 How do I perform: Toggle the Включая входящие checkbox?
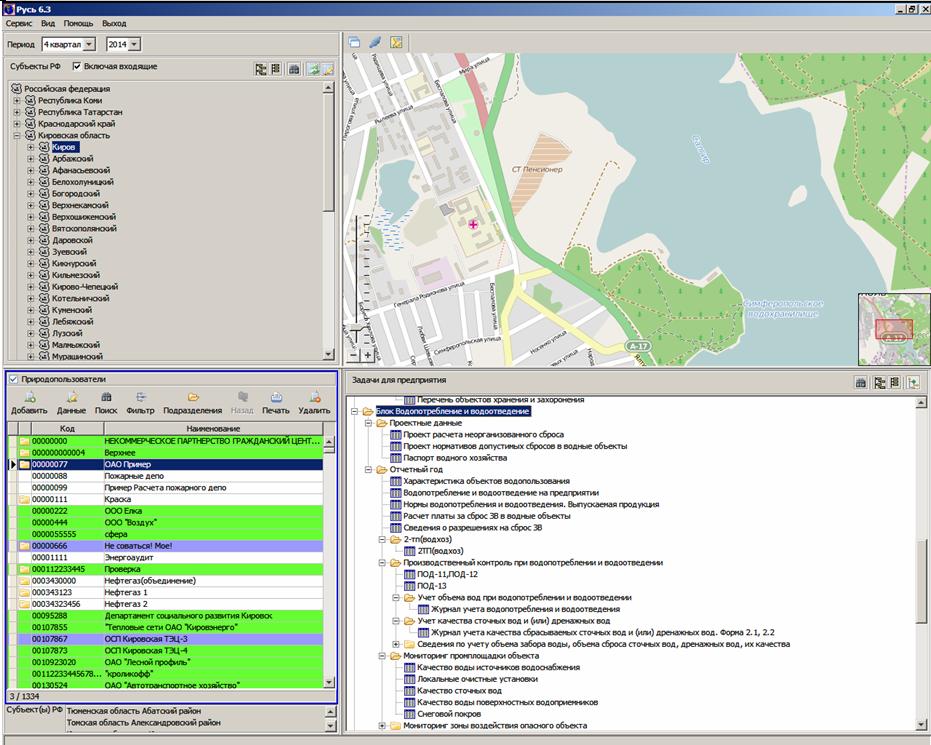(79, 67)
